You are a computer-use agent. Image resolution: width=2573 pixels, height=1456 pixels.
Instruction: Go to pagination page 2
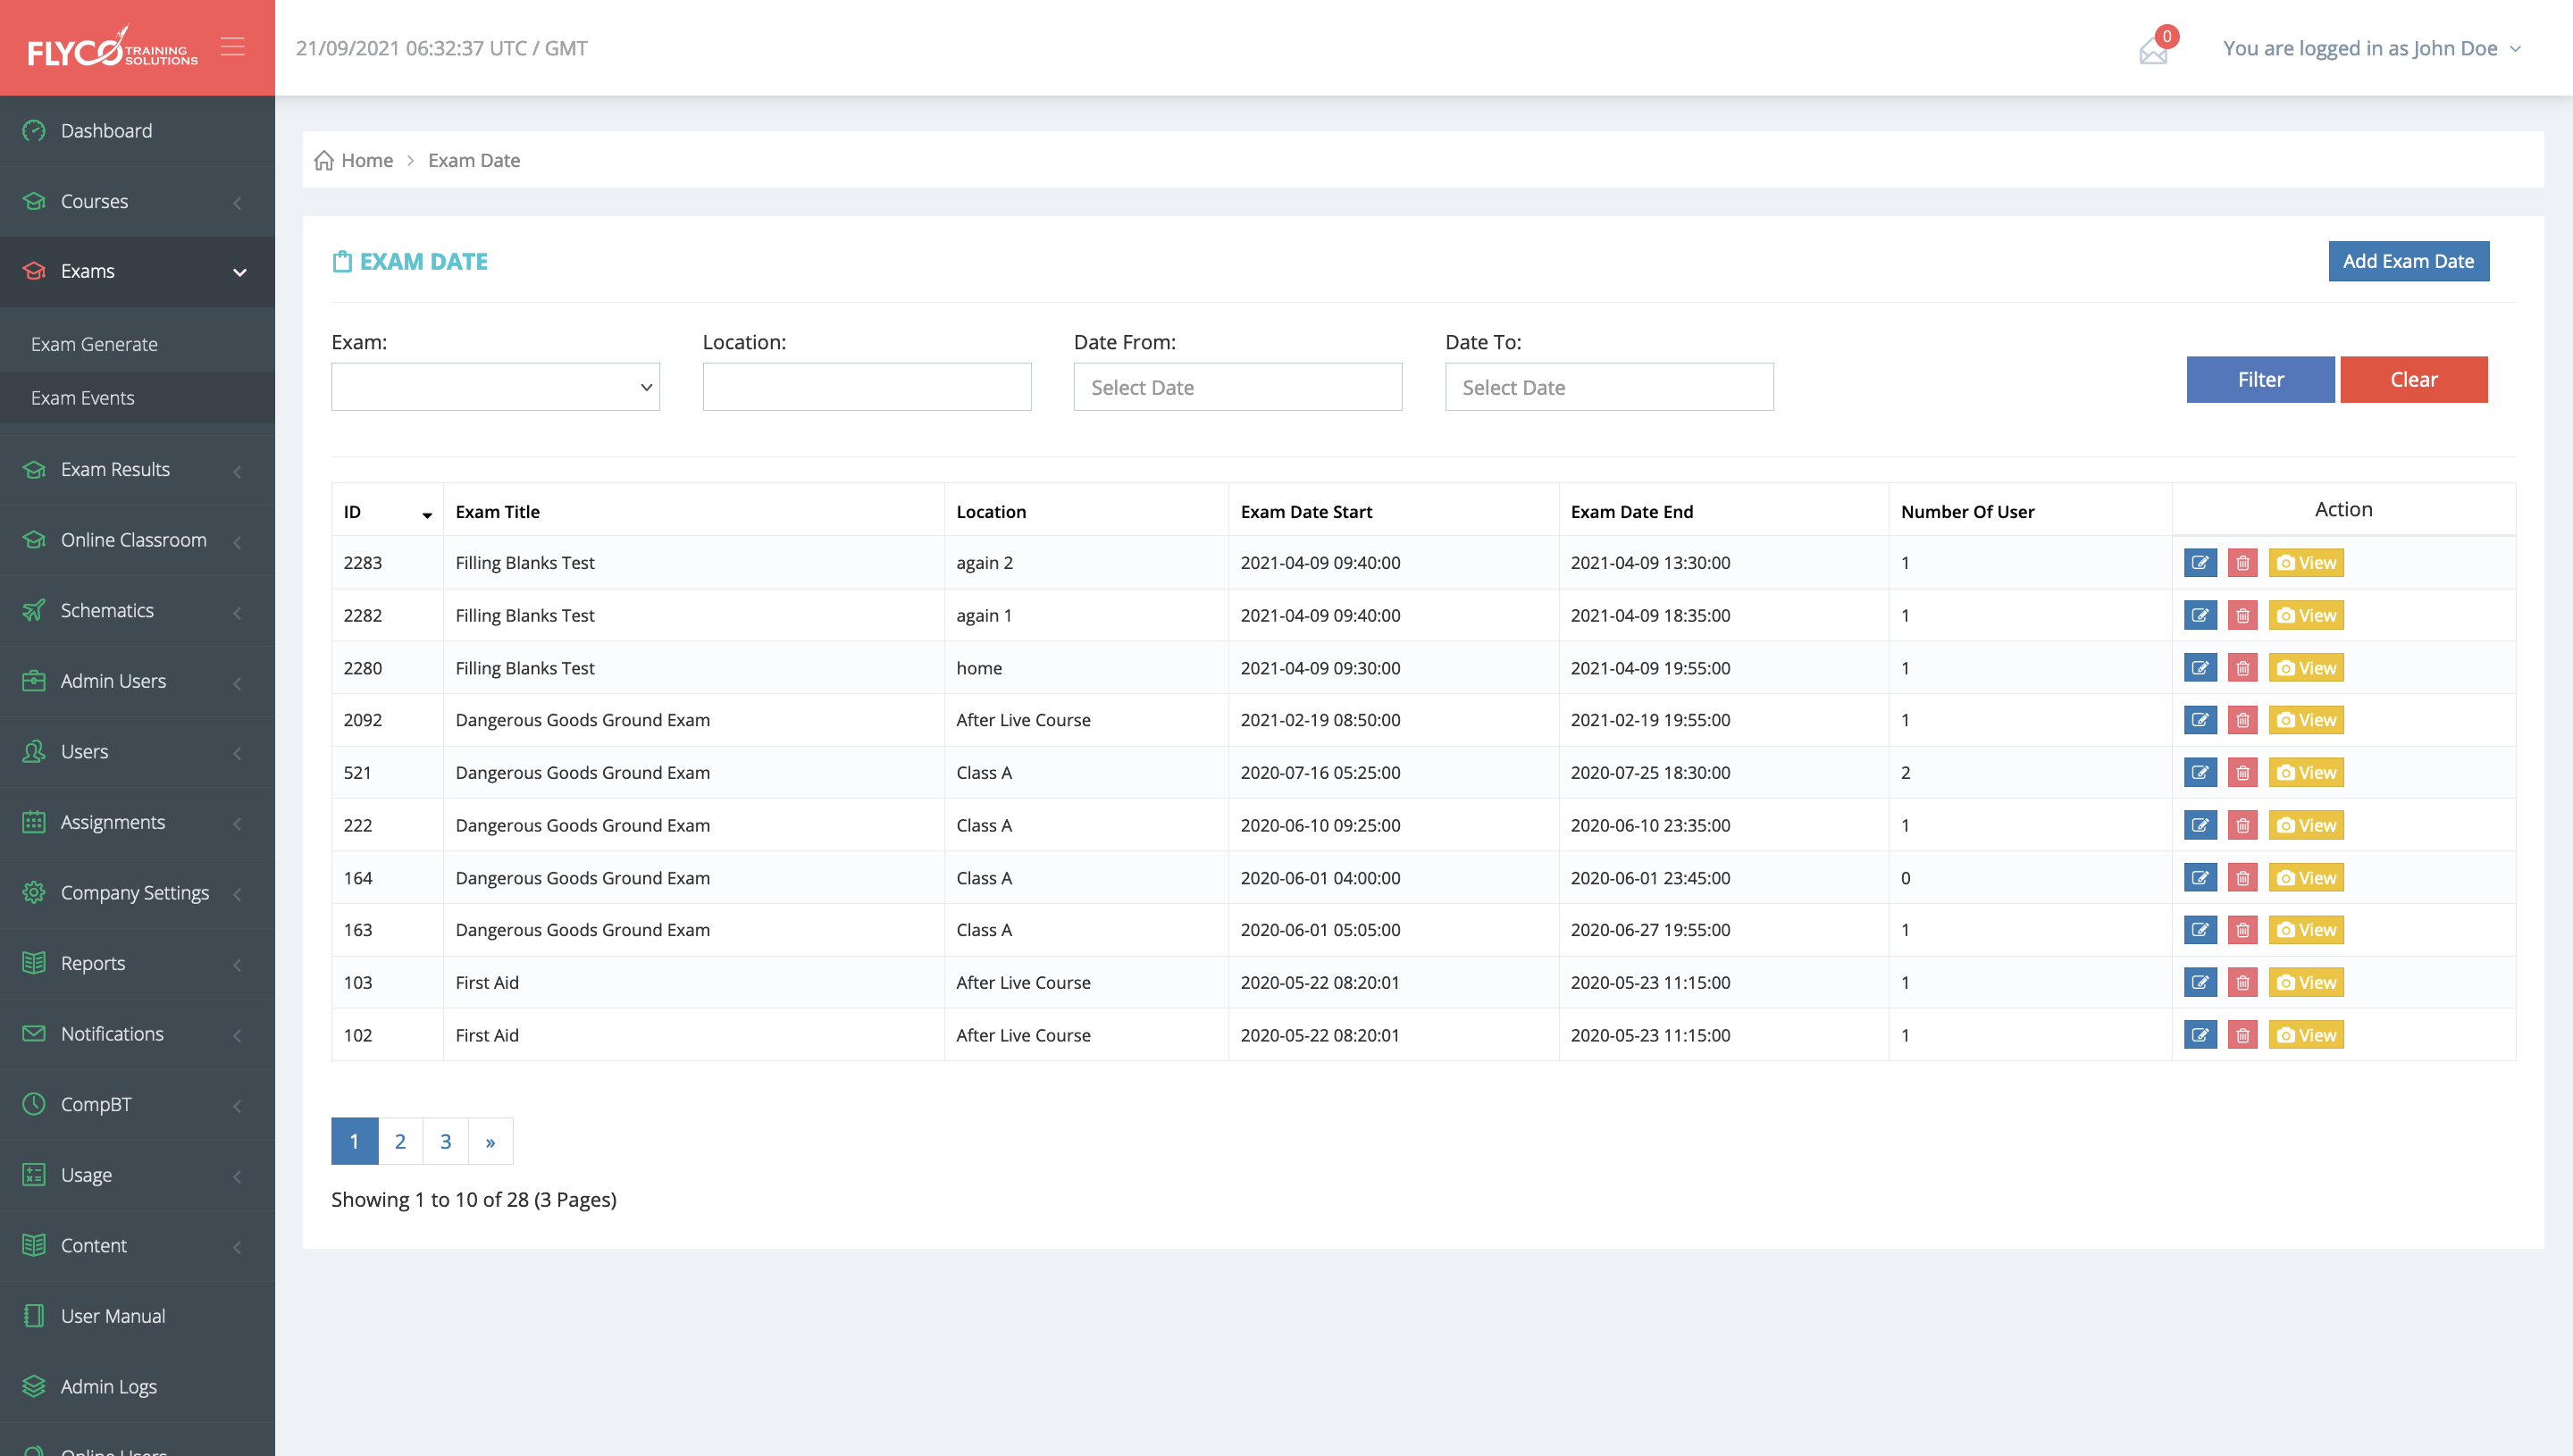tap(400, 1141)
